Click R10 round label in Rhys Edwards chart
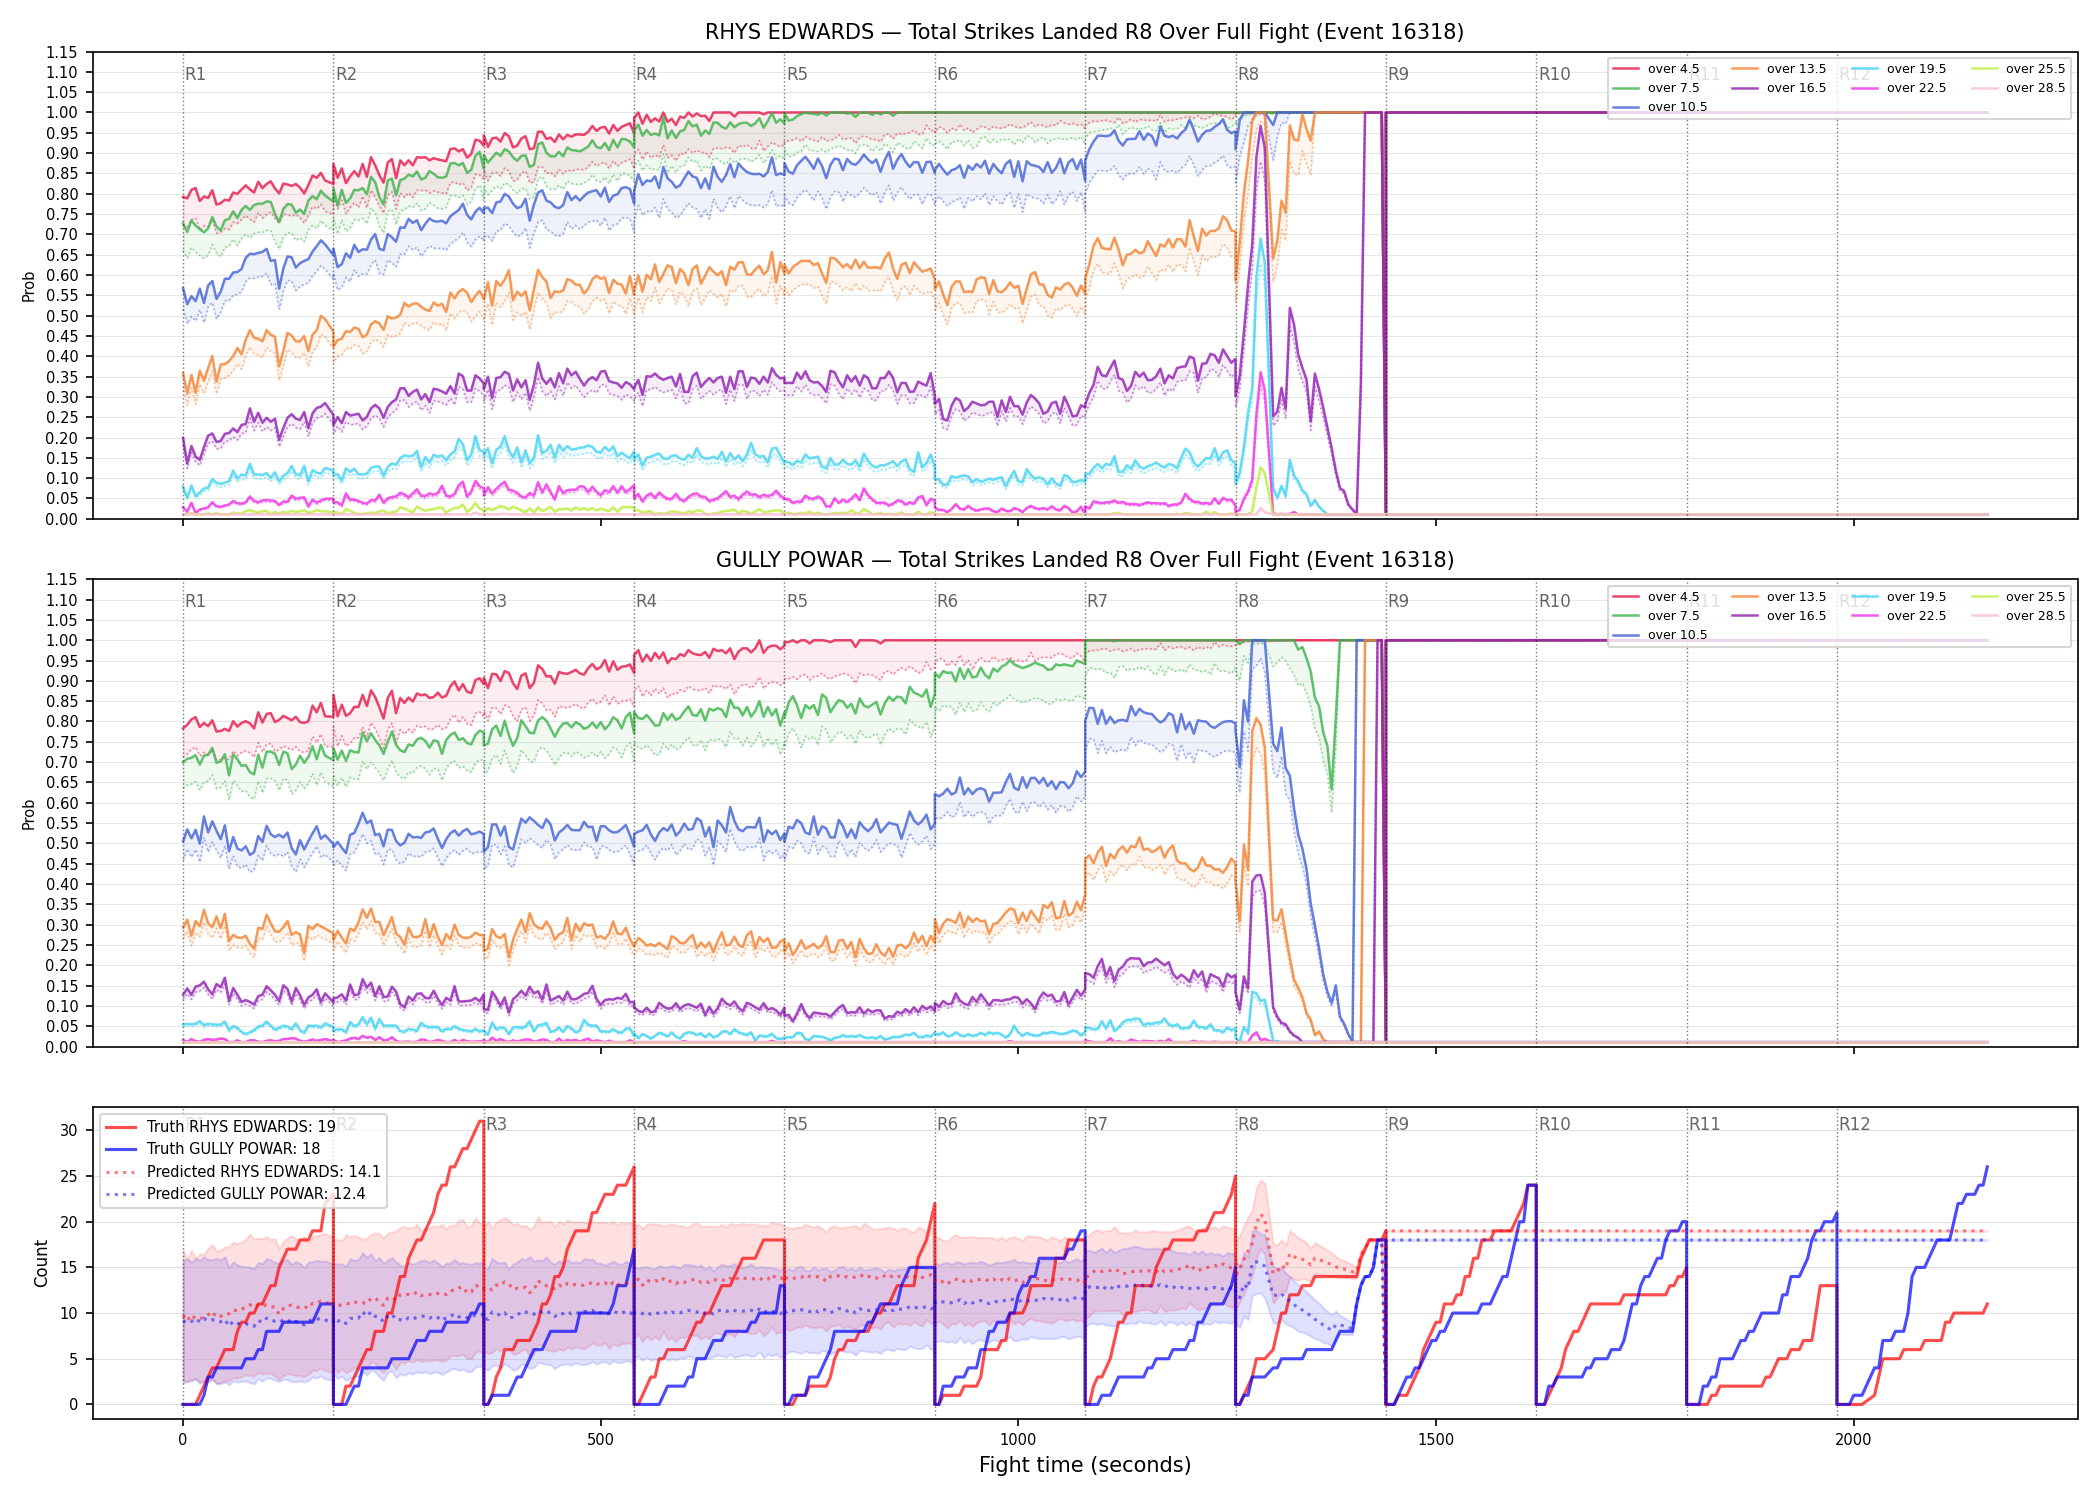This screenshot has width=2100, height=1500. pos(1554,74)
